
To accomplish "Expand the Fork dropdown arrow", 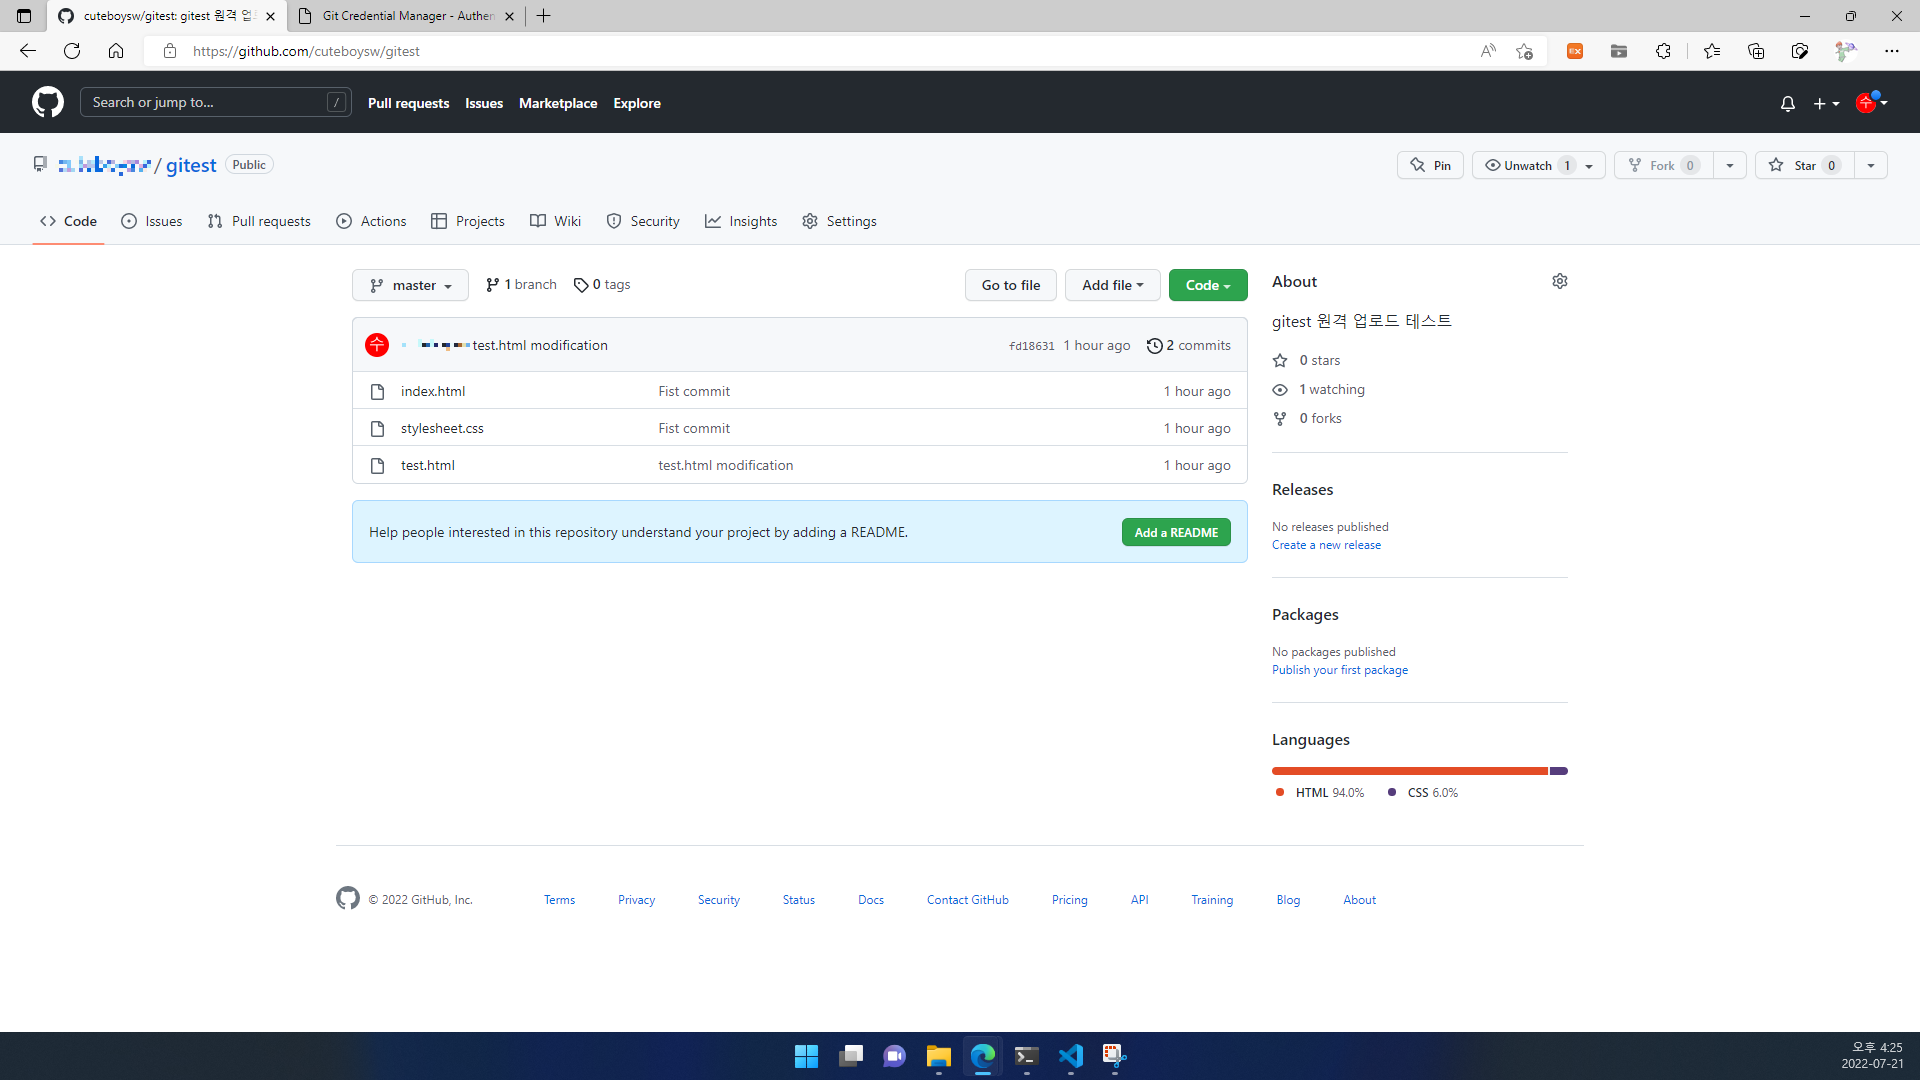I will coord(1730,165).
